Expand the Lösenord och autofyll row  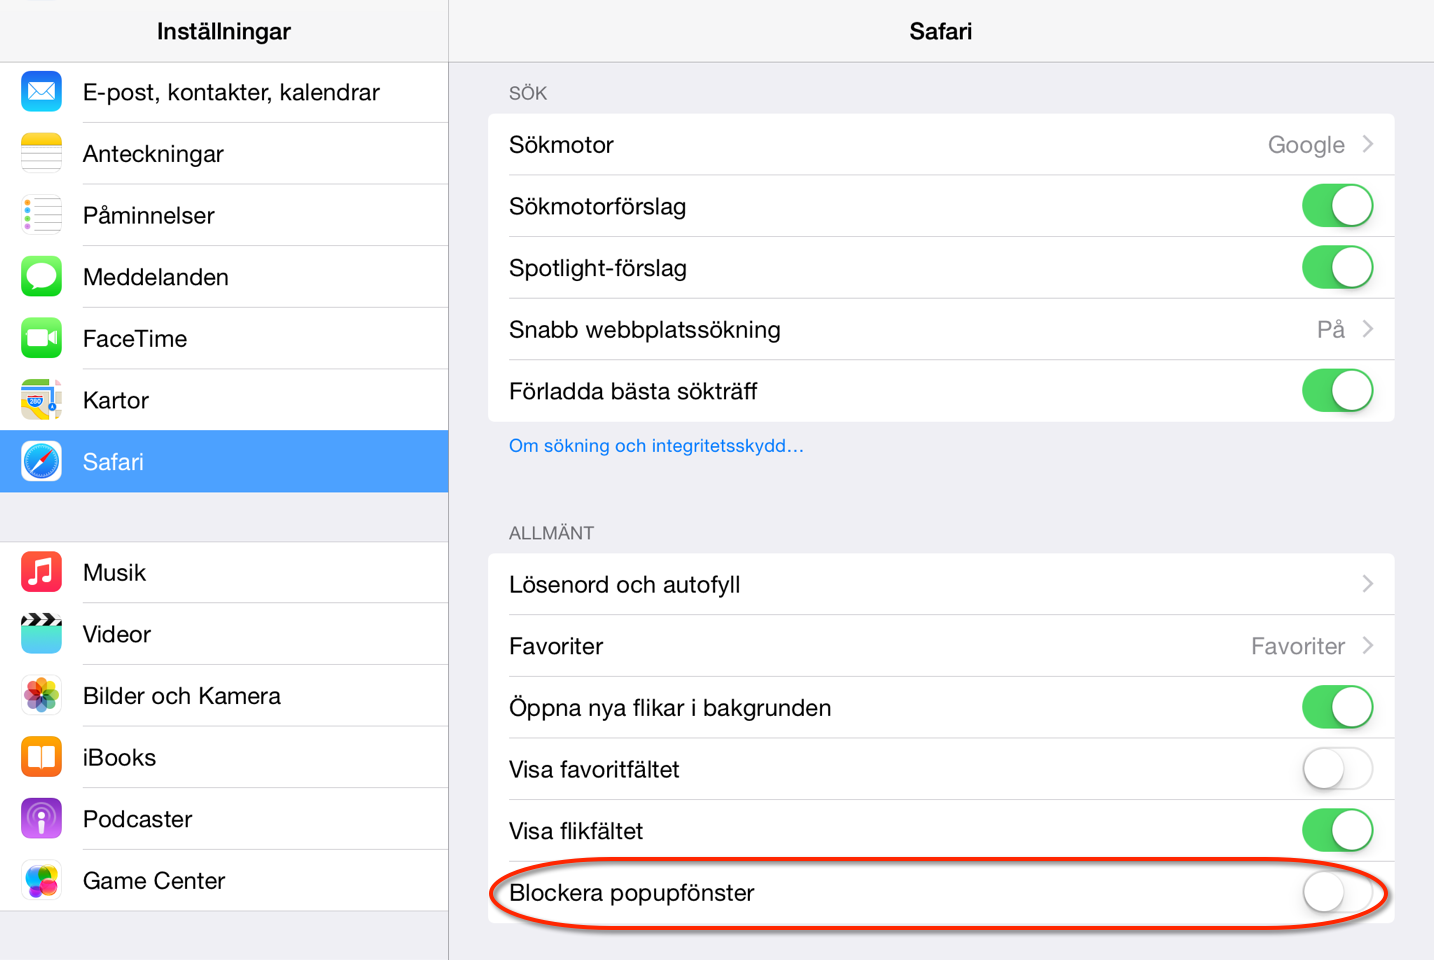941,584
